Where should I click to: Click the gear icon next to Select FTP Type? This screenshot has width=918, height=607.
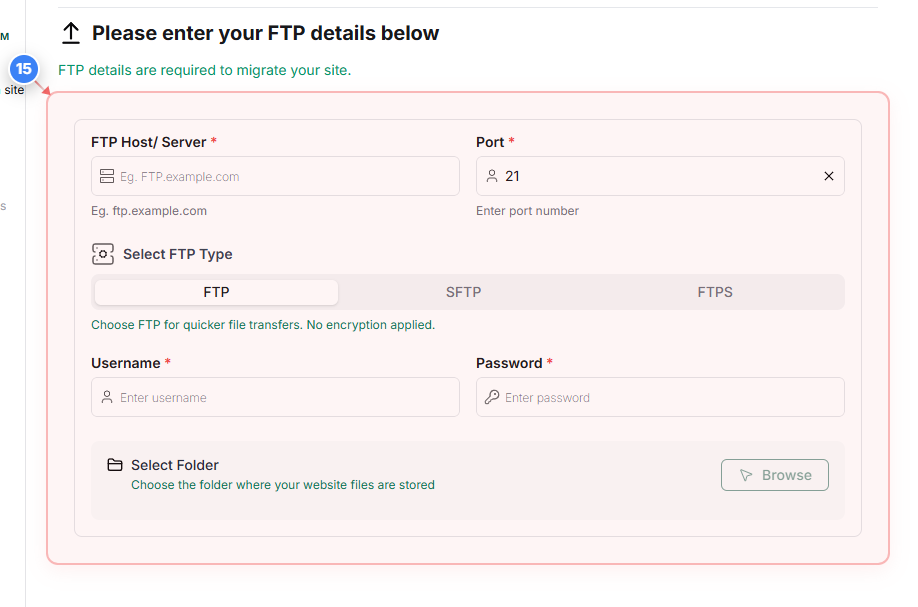click(103, 254)
